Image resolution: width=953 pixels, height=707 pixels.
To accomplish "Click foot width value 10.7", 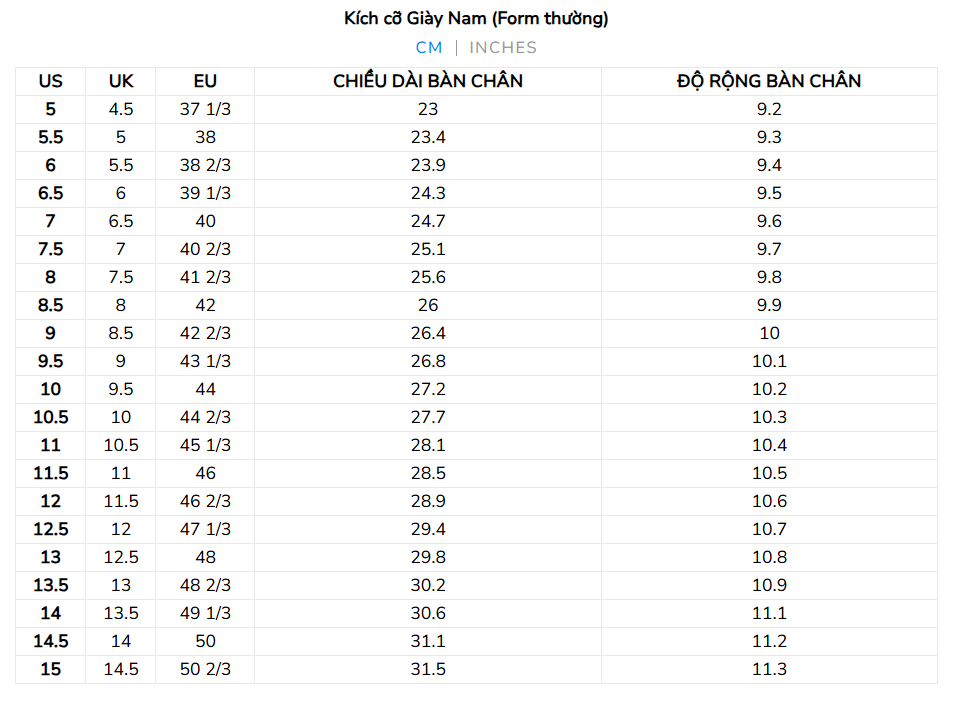I will 769,529.
